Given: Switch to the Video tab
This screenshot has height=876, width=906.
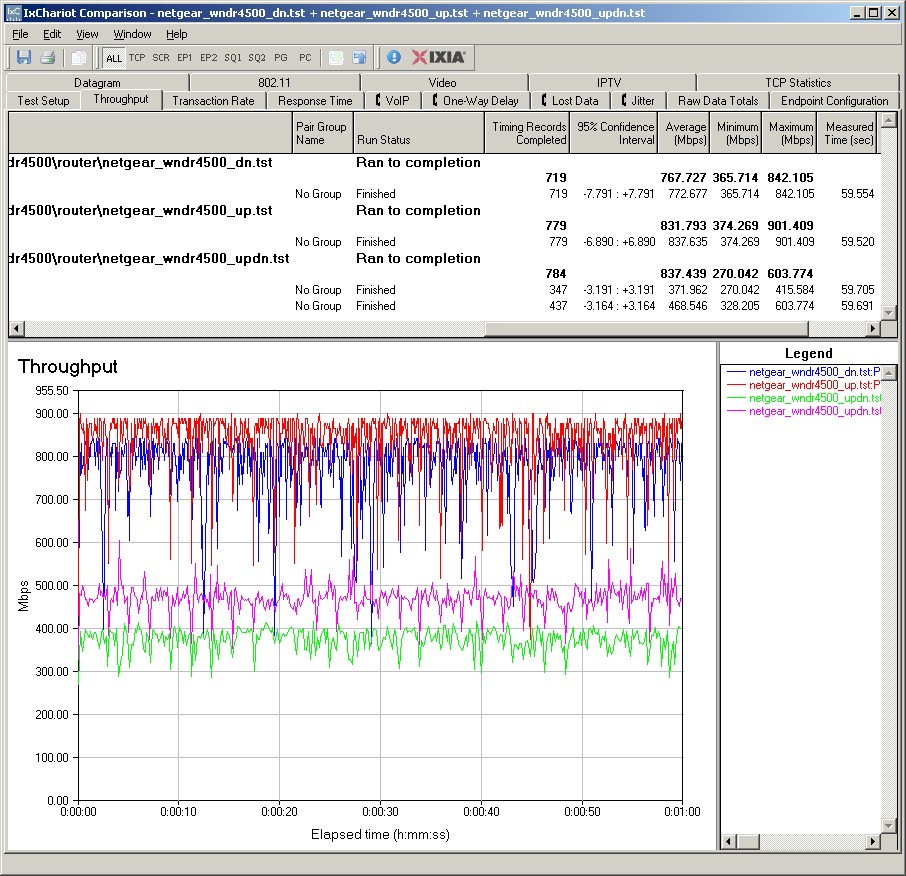Looking at the screenshot, I should [x=443, y=83].
